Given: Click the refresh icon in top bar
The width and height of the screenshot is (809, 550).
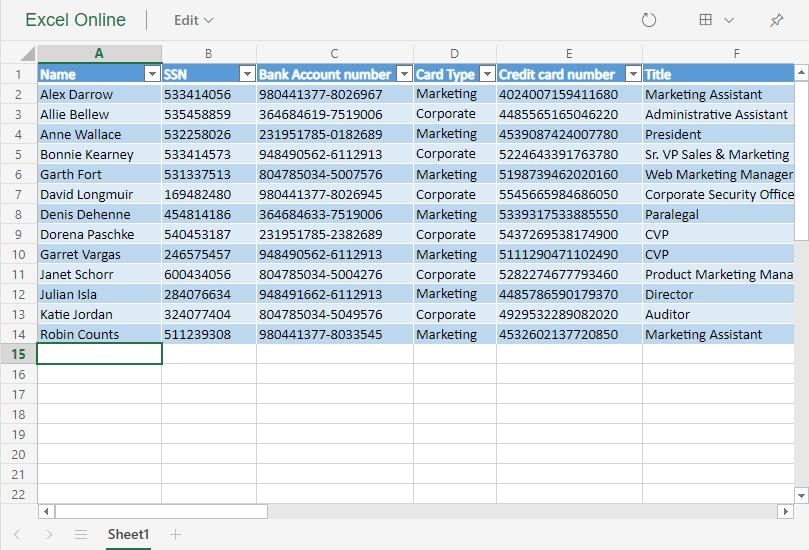Looking at the screenshot, I should pos(649,20).
